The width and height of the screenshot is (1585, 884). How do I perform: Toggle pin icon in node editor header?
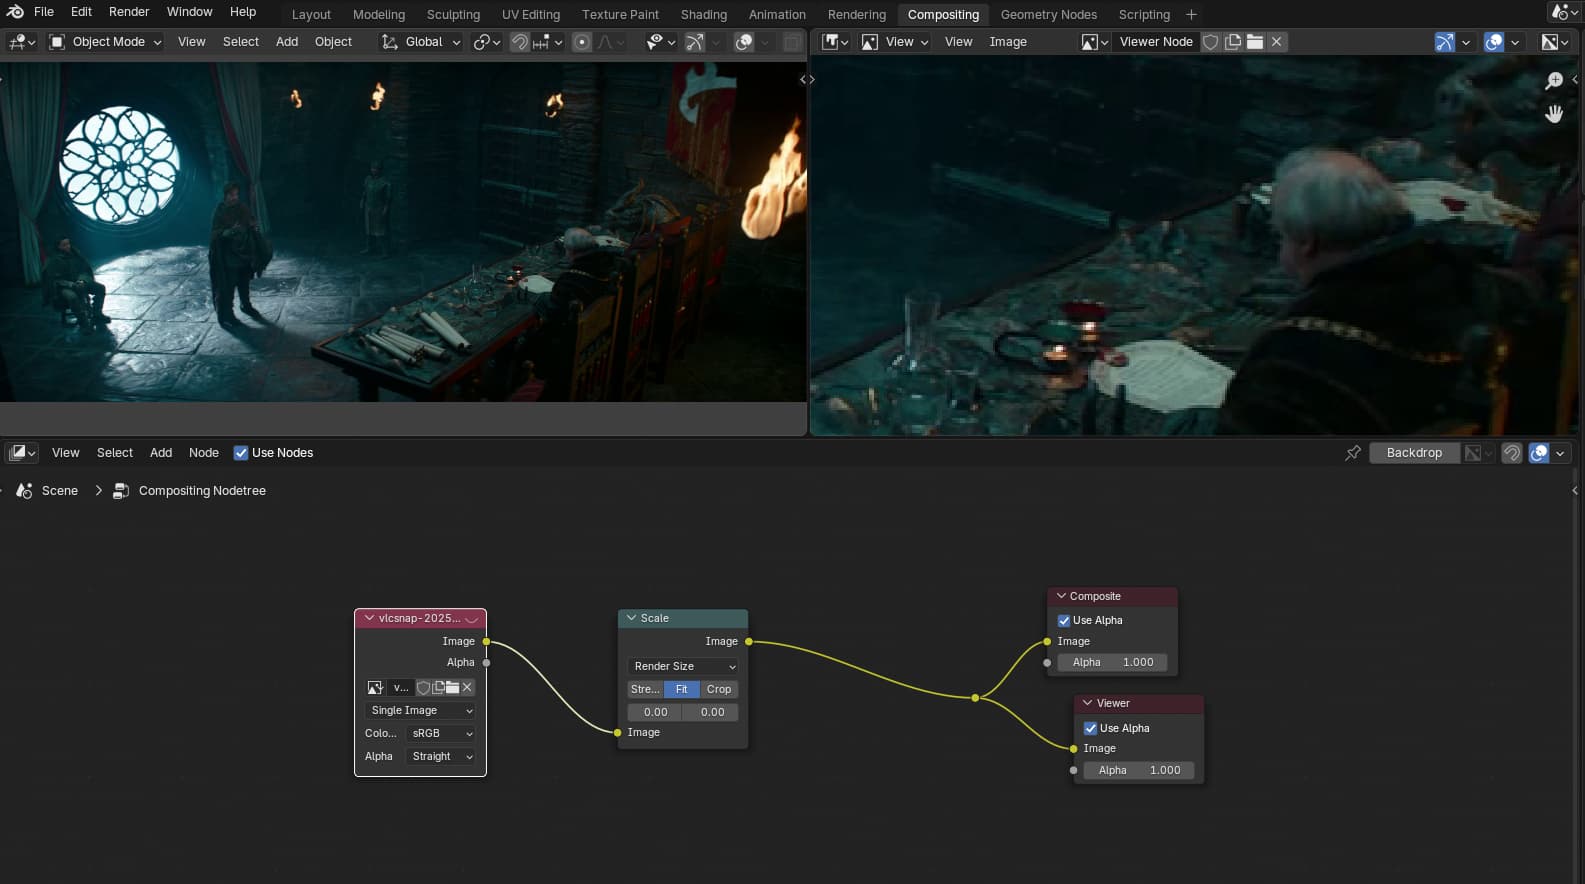[x=1353, y=453]
